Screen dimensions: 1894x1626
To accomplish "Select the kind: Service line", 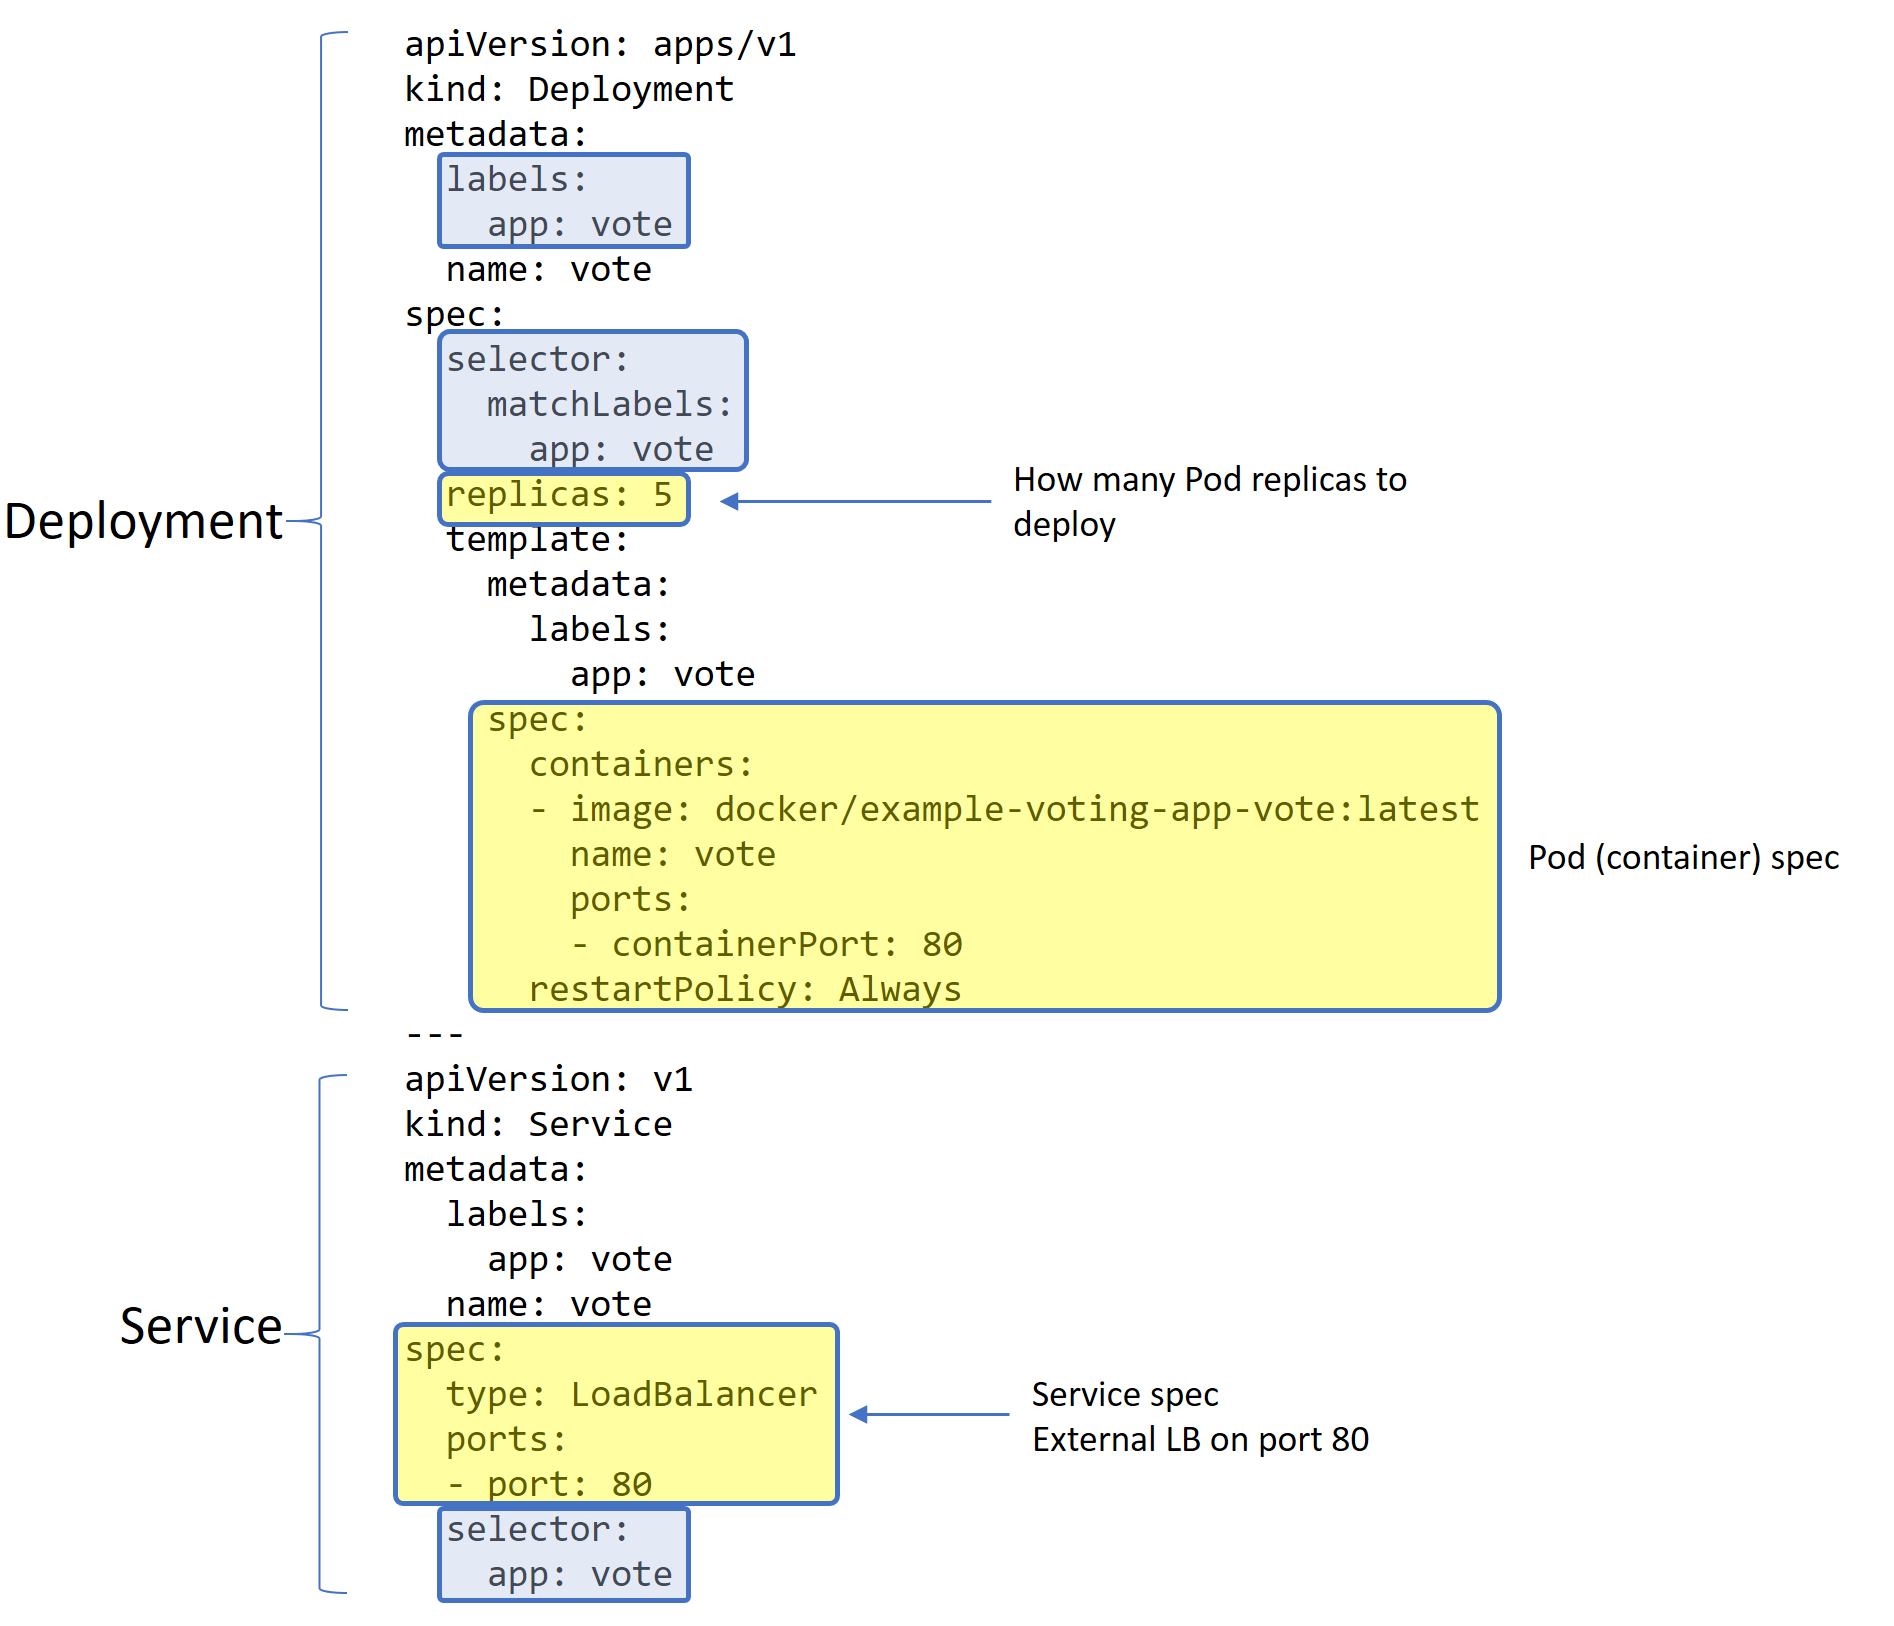I will click(537, 1123).
